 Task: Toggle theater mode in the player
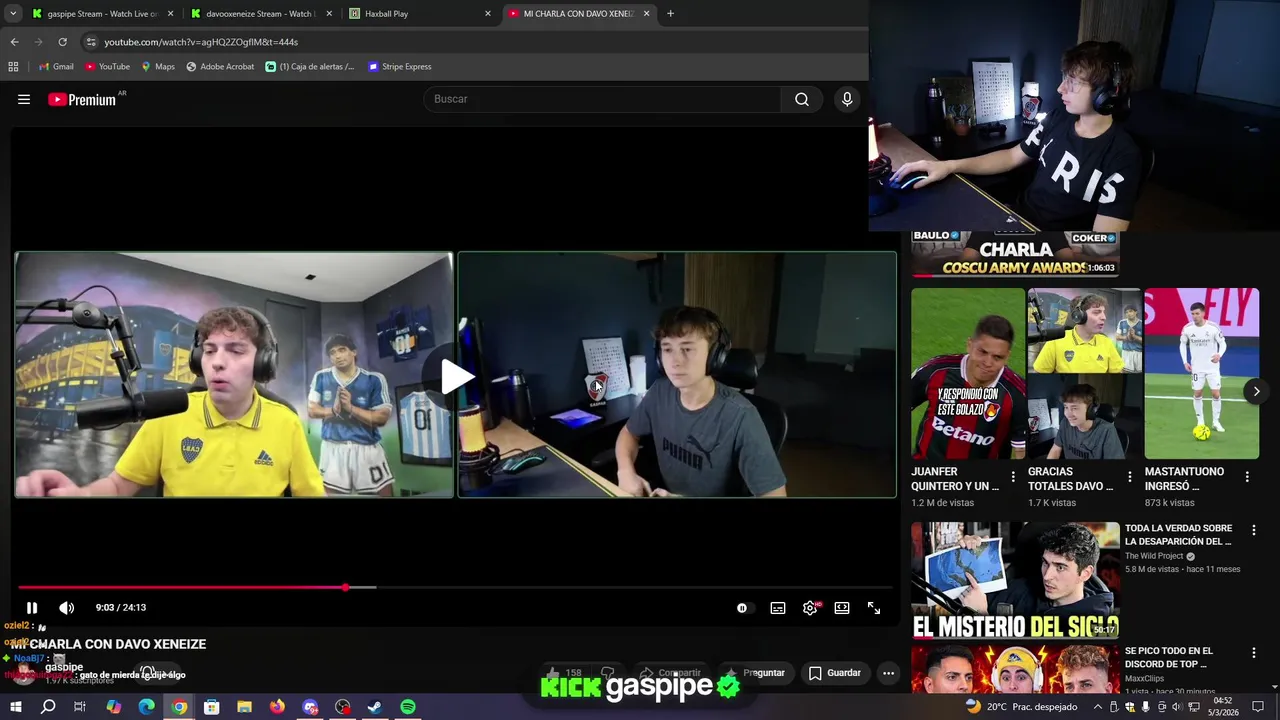click(842, 608)
